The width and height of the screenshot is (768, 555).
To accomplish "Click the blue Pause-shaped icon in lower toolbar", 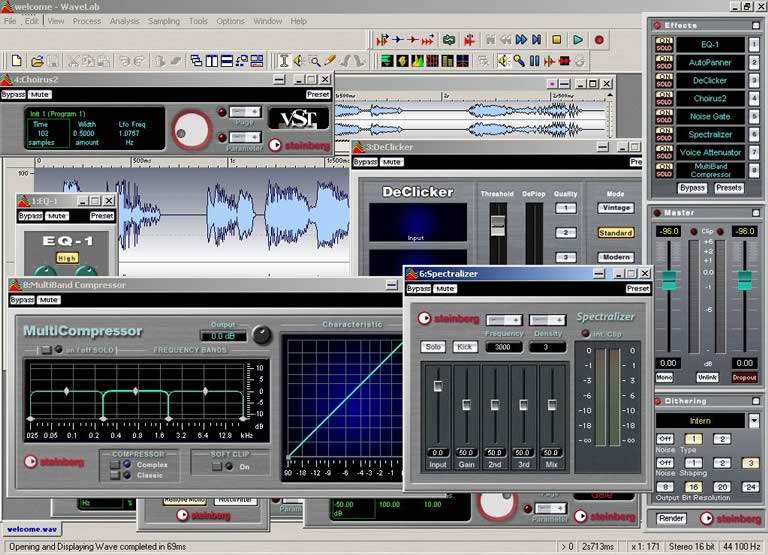I will coord(534,61).
